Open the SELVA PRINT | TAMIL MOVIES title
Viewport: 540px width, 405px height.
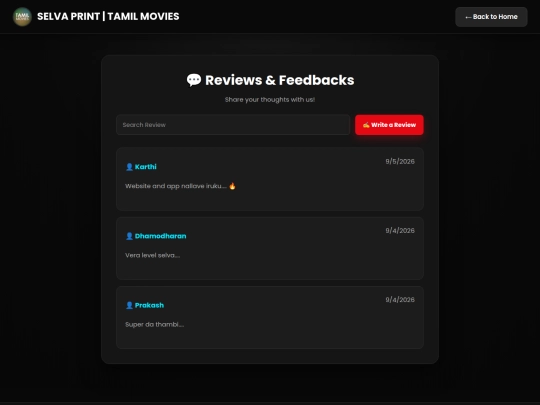108,17
